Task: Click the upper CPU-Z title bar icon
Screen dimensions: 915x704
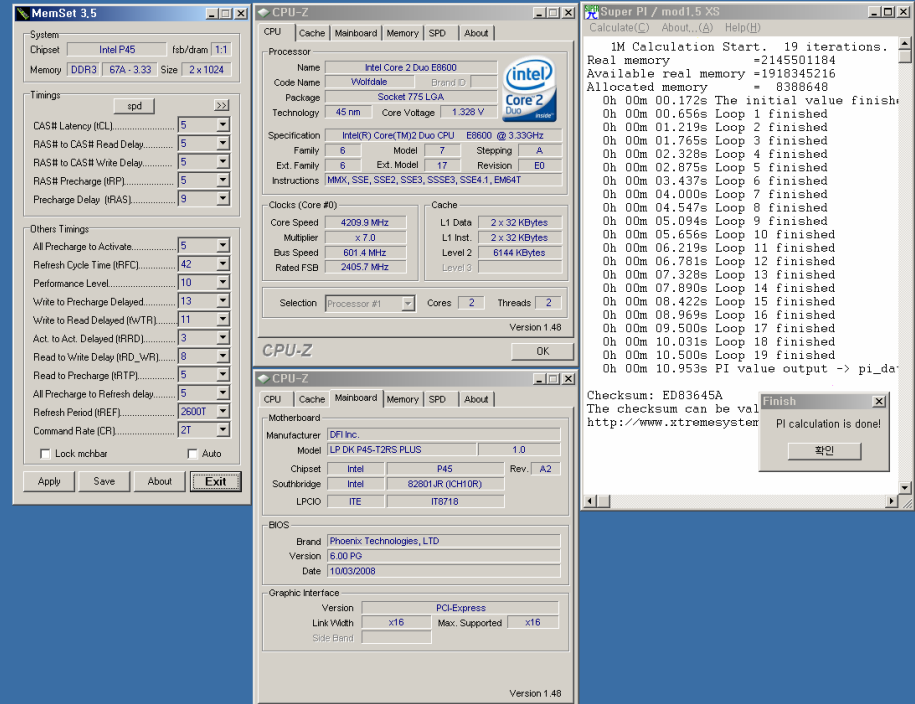Action: click(264, 12)
